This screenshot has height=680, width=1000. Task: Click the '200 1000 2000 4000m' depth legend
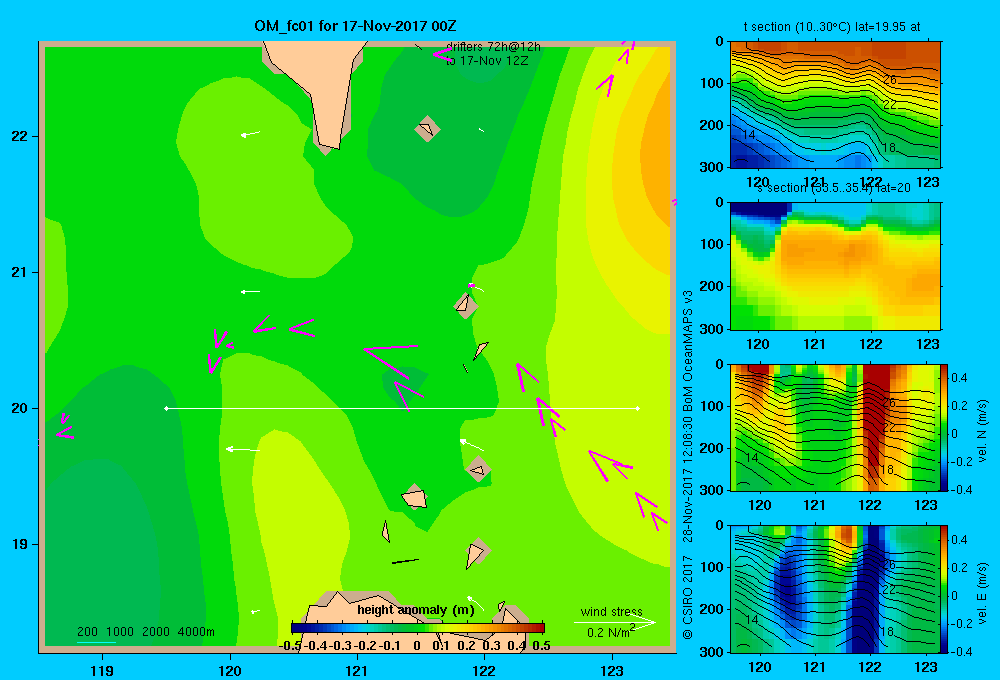[x=145, y=632]
